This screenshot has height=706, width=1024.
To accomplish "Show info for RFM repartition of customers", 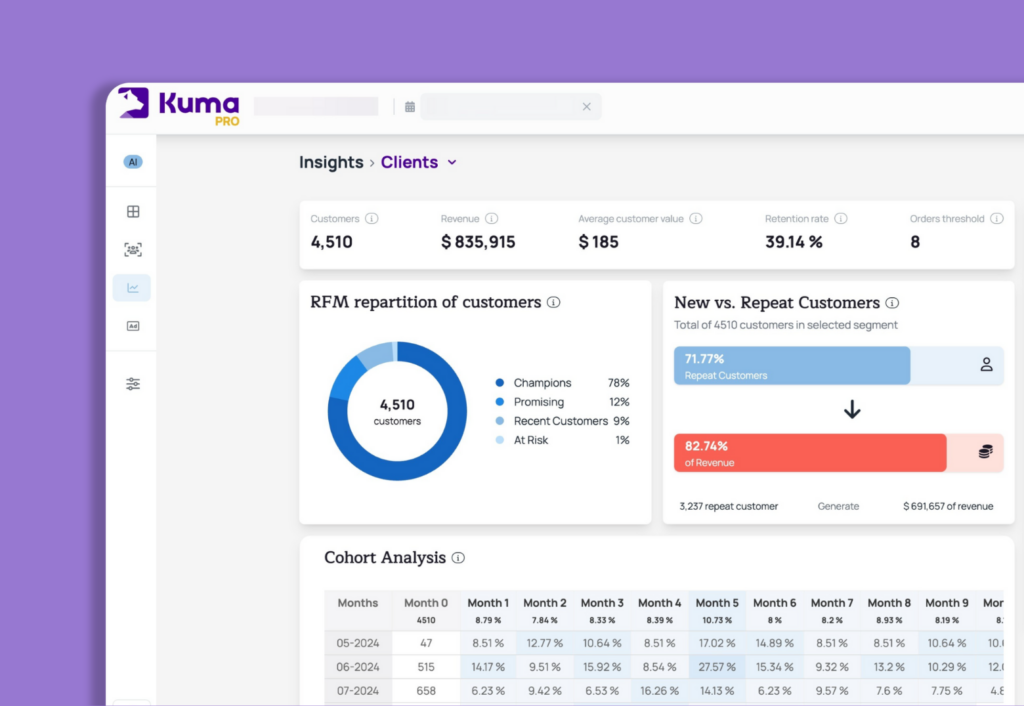I will (x=554, y=302).
